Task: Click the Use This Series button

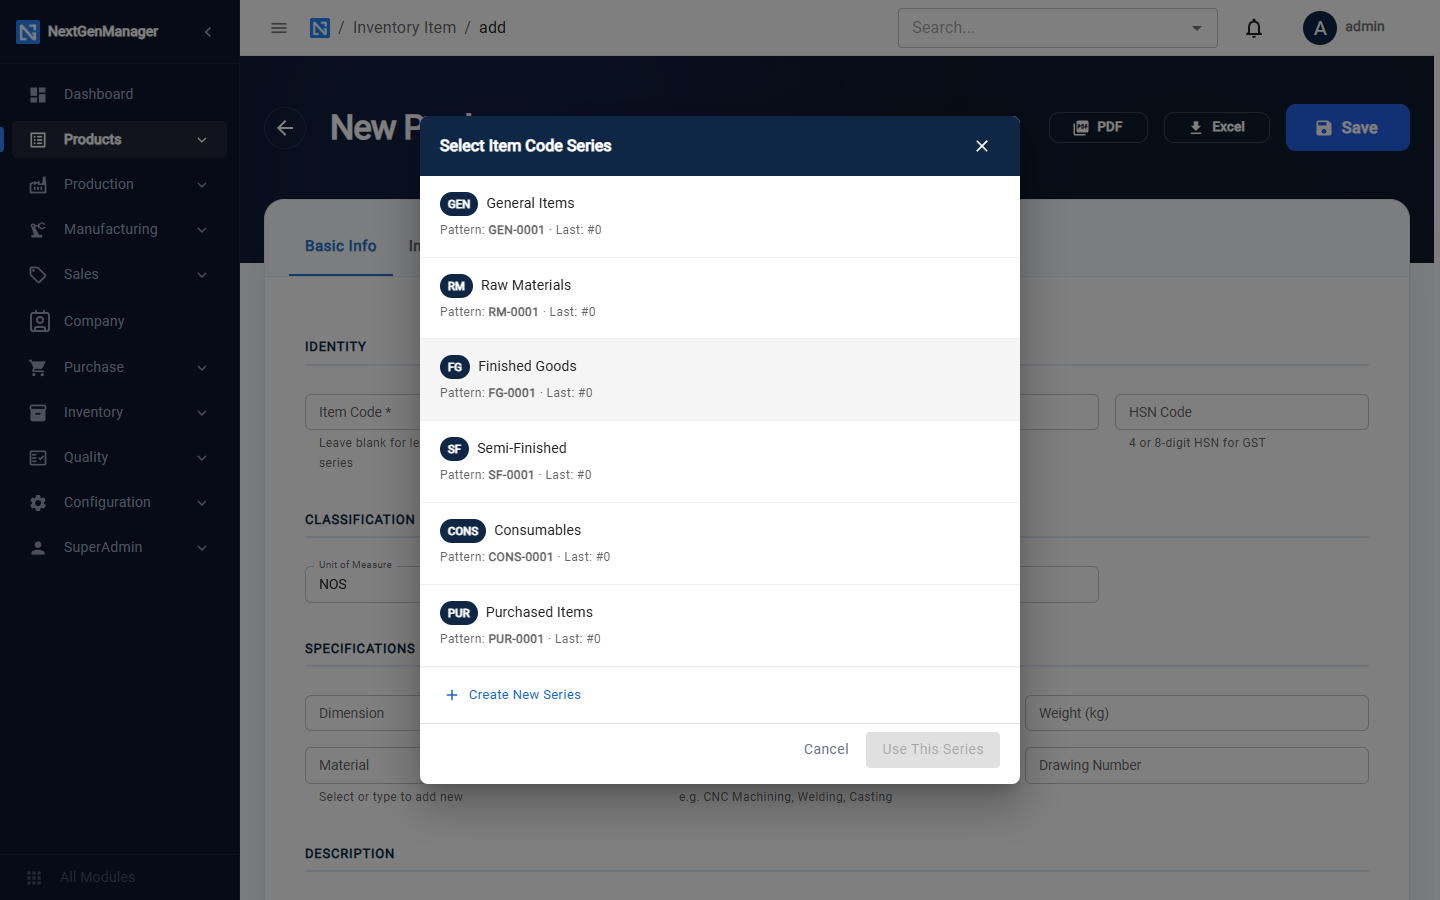Action: 933,749
